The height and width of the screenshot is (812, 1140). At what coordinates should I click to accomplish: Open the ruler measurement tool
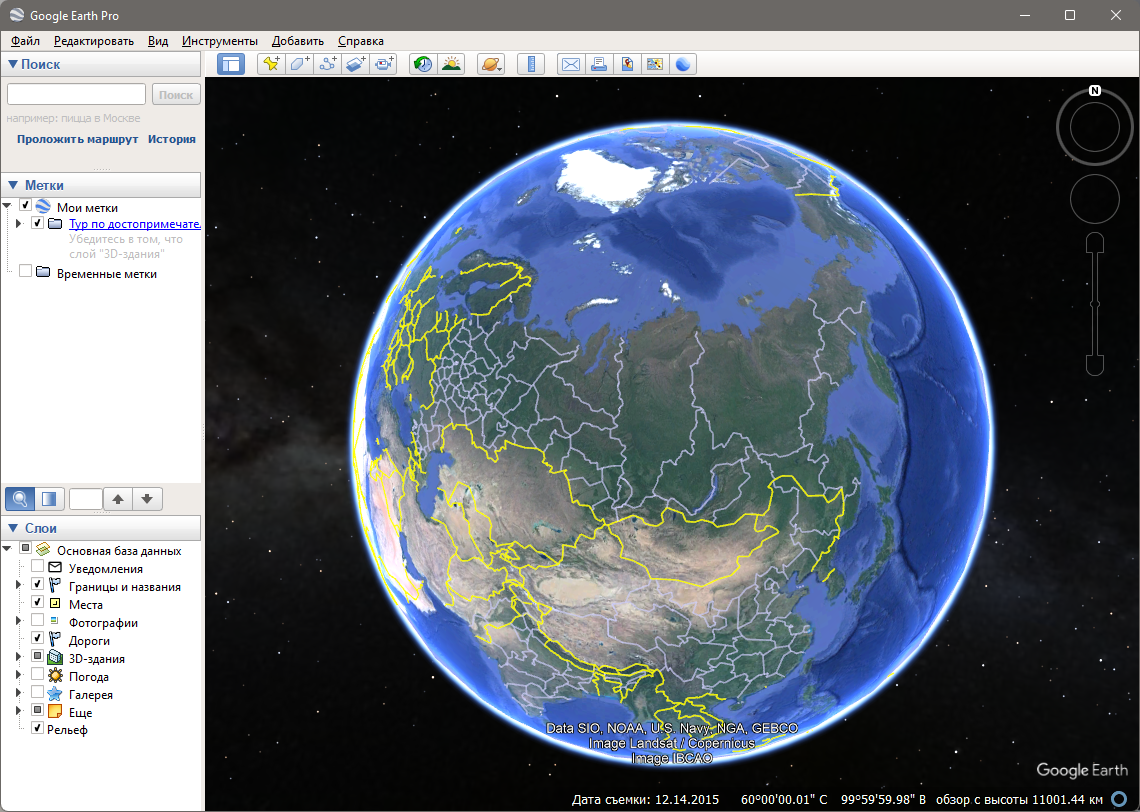(x=531, y=64)
